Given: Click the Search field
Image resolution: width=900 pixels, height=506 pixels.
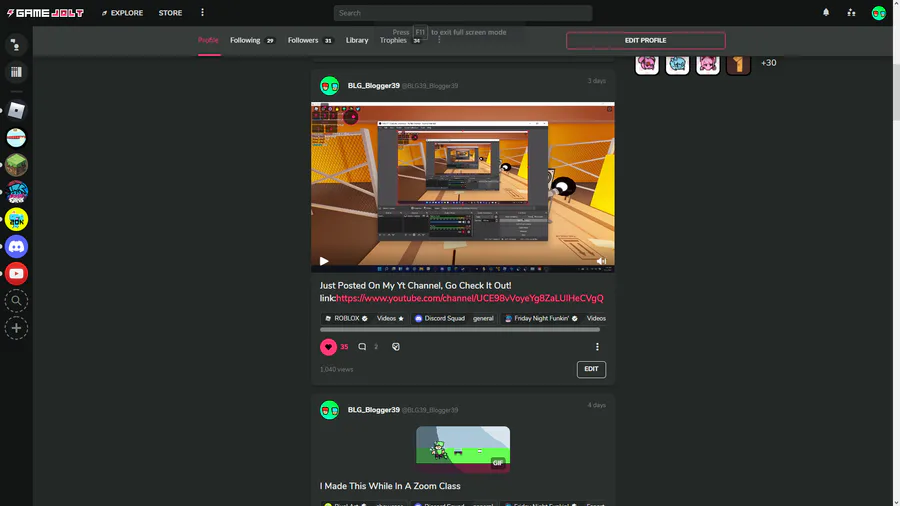Looking at the screenshot, I should coord(463,13).
